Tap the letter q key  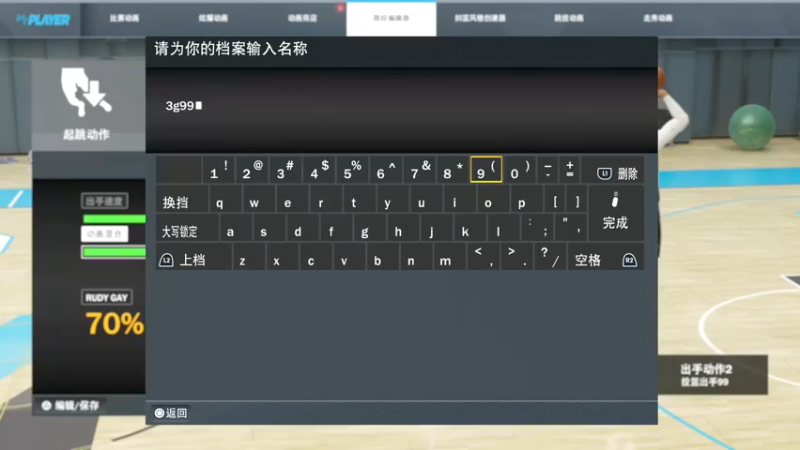tap(226, 199)
